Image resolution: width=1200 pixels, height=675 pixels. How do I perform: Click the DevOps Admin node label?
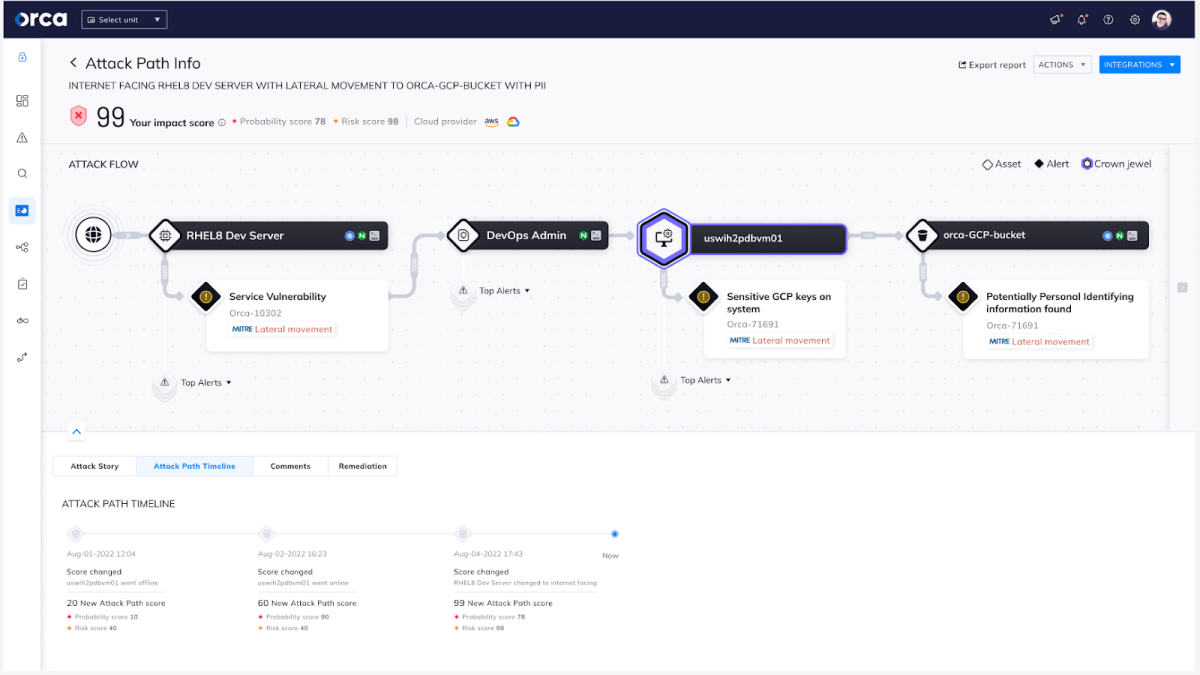pos(526,236)
